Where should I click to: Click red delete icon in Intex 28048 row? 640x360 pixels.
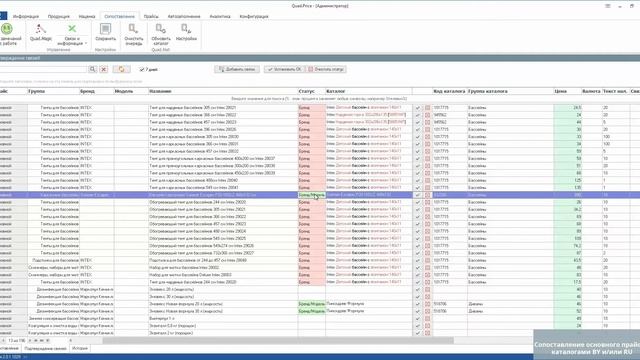[427, 260]
